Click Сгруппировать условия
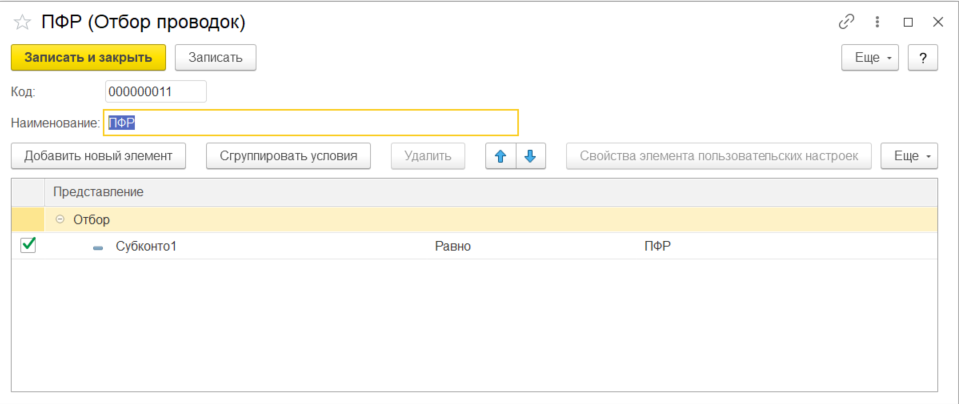This screenshot has width=959, height=404. pyautogui.click(x=288, y=156)
